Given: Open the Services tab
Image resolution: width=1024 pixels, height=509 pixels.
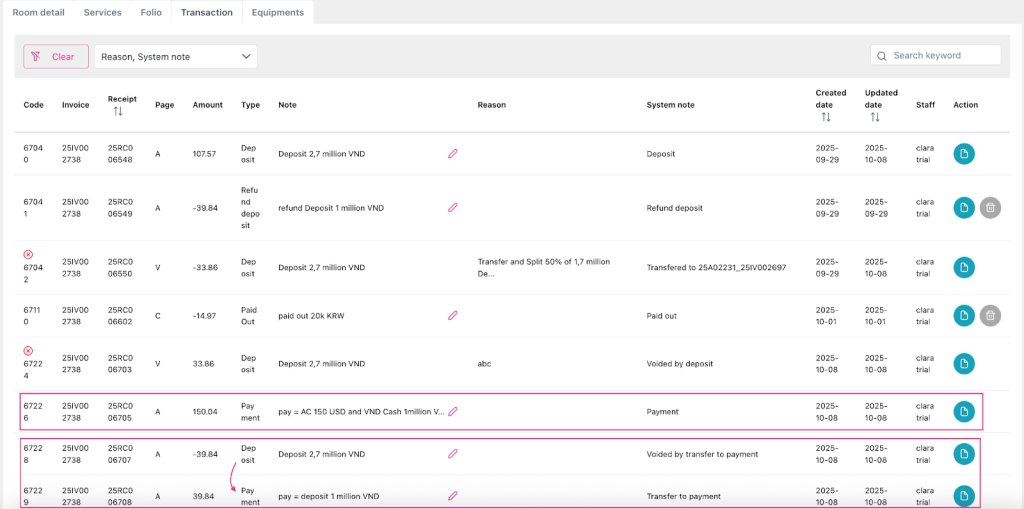Looking at the screenshot, I should (x=102, y=12).
